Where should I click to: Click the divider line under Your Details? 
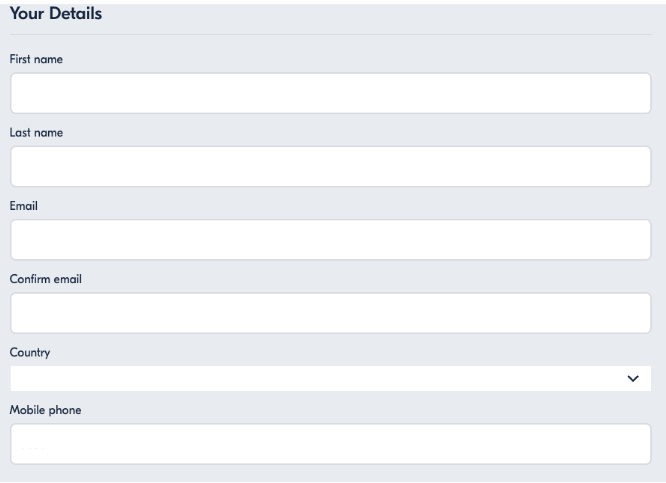tap(330, 34)
